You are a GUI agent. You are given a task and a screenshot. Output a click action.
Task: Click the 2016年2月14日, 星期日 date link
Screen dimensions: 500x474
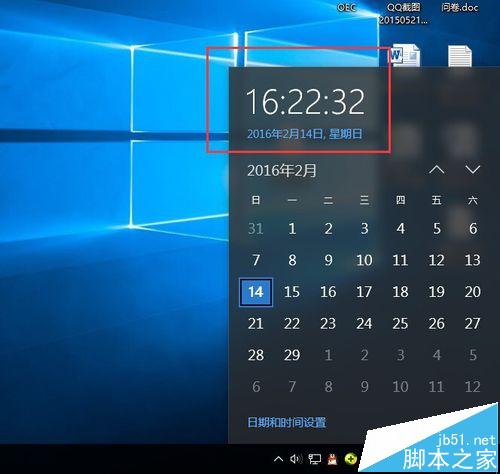tap(304, 134)
